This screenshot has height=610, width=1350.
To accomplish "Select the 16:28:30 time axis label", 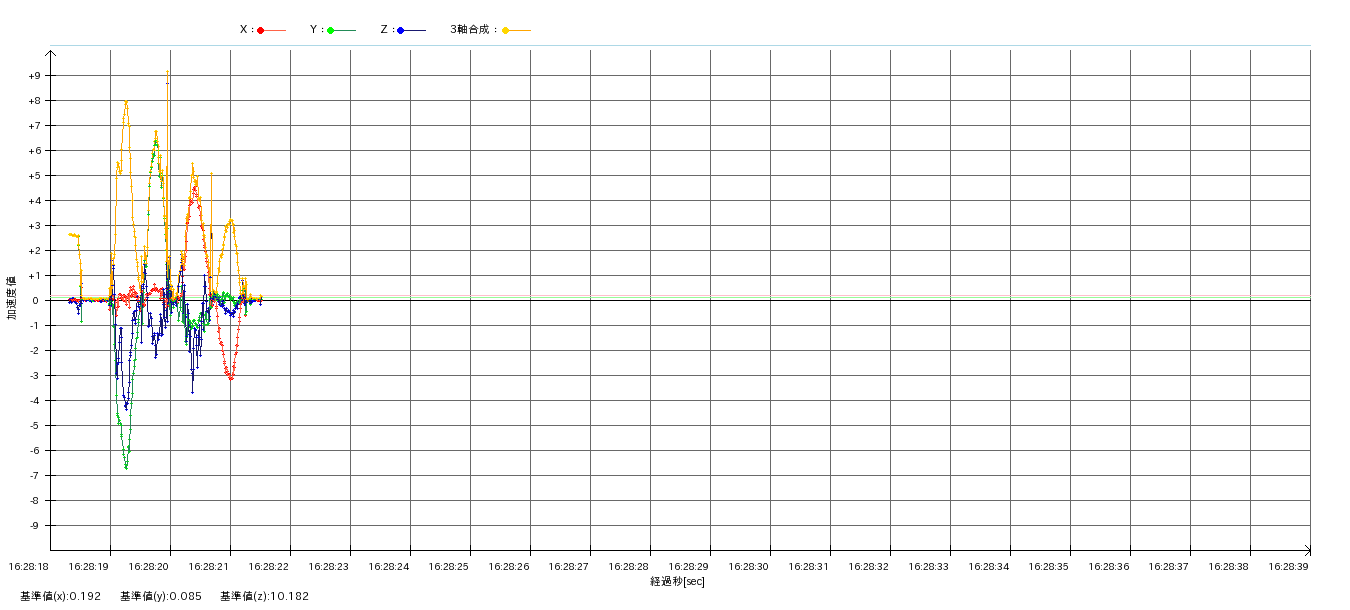I will click(748, 566).
